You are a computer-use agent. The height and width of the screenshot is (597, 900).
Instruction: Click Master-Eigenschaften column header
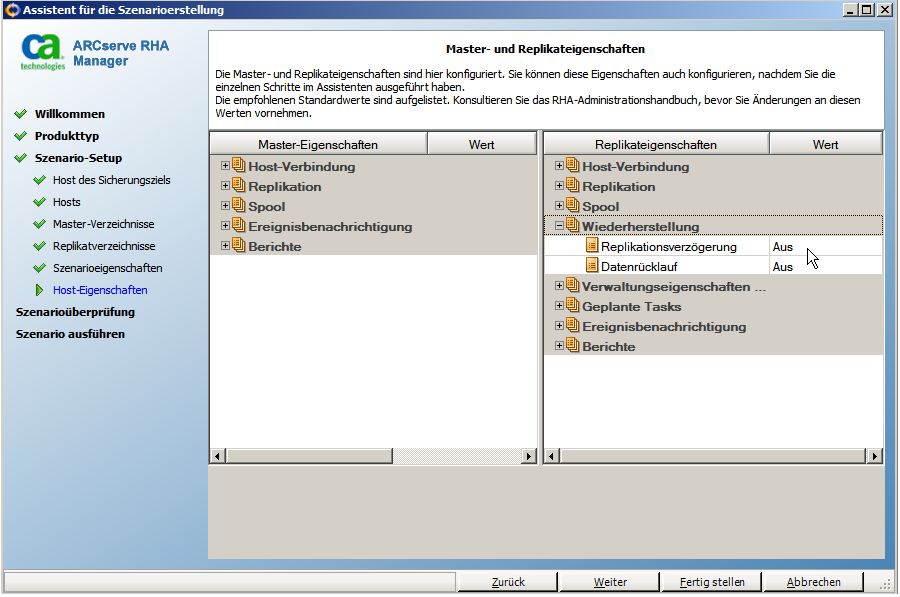318,144
